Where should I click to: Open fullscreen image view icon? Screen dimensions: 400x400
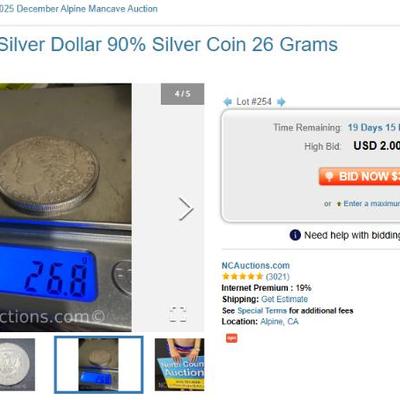pos(178,314)
